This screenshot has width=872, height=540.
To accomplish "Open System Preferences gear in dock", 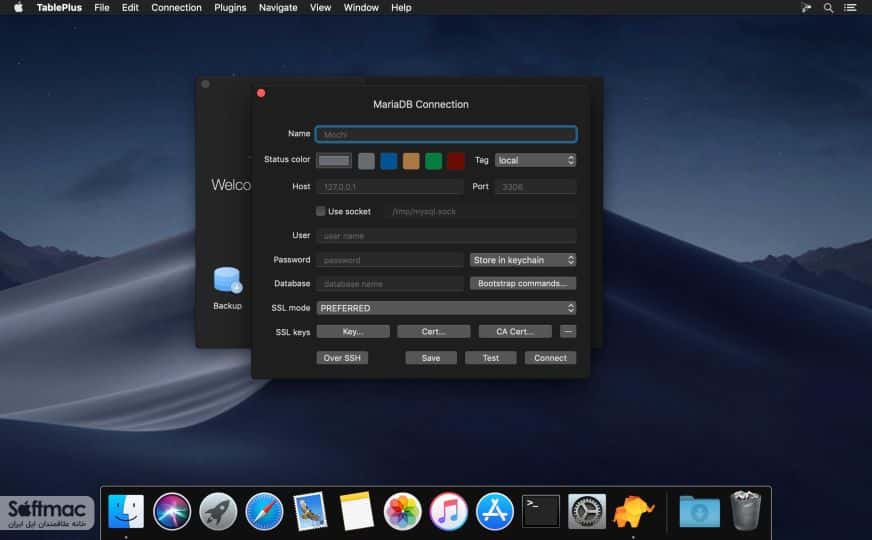I will click(x=587, y=511).
